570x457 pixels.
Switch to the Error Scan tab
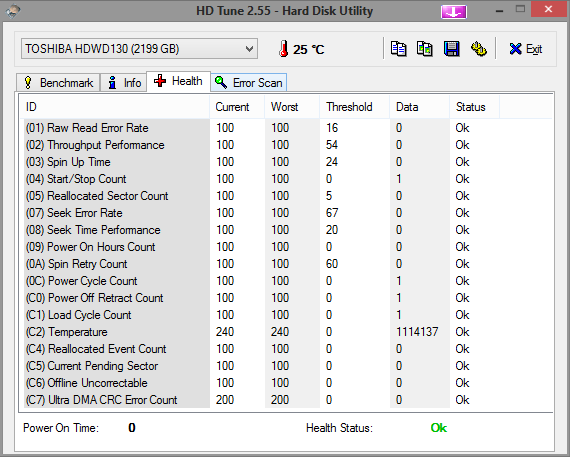coord(249,83)
